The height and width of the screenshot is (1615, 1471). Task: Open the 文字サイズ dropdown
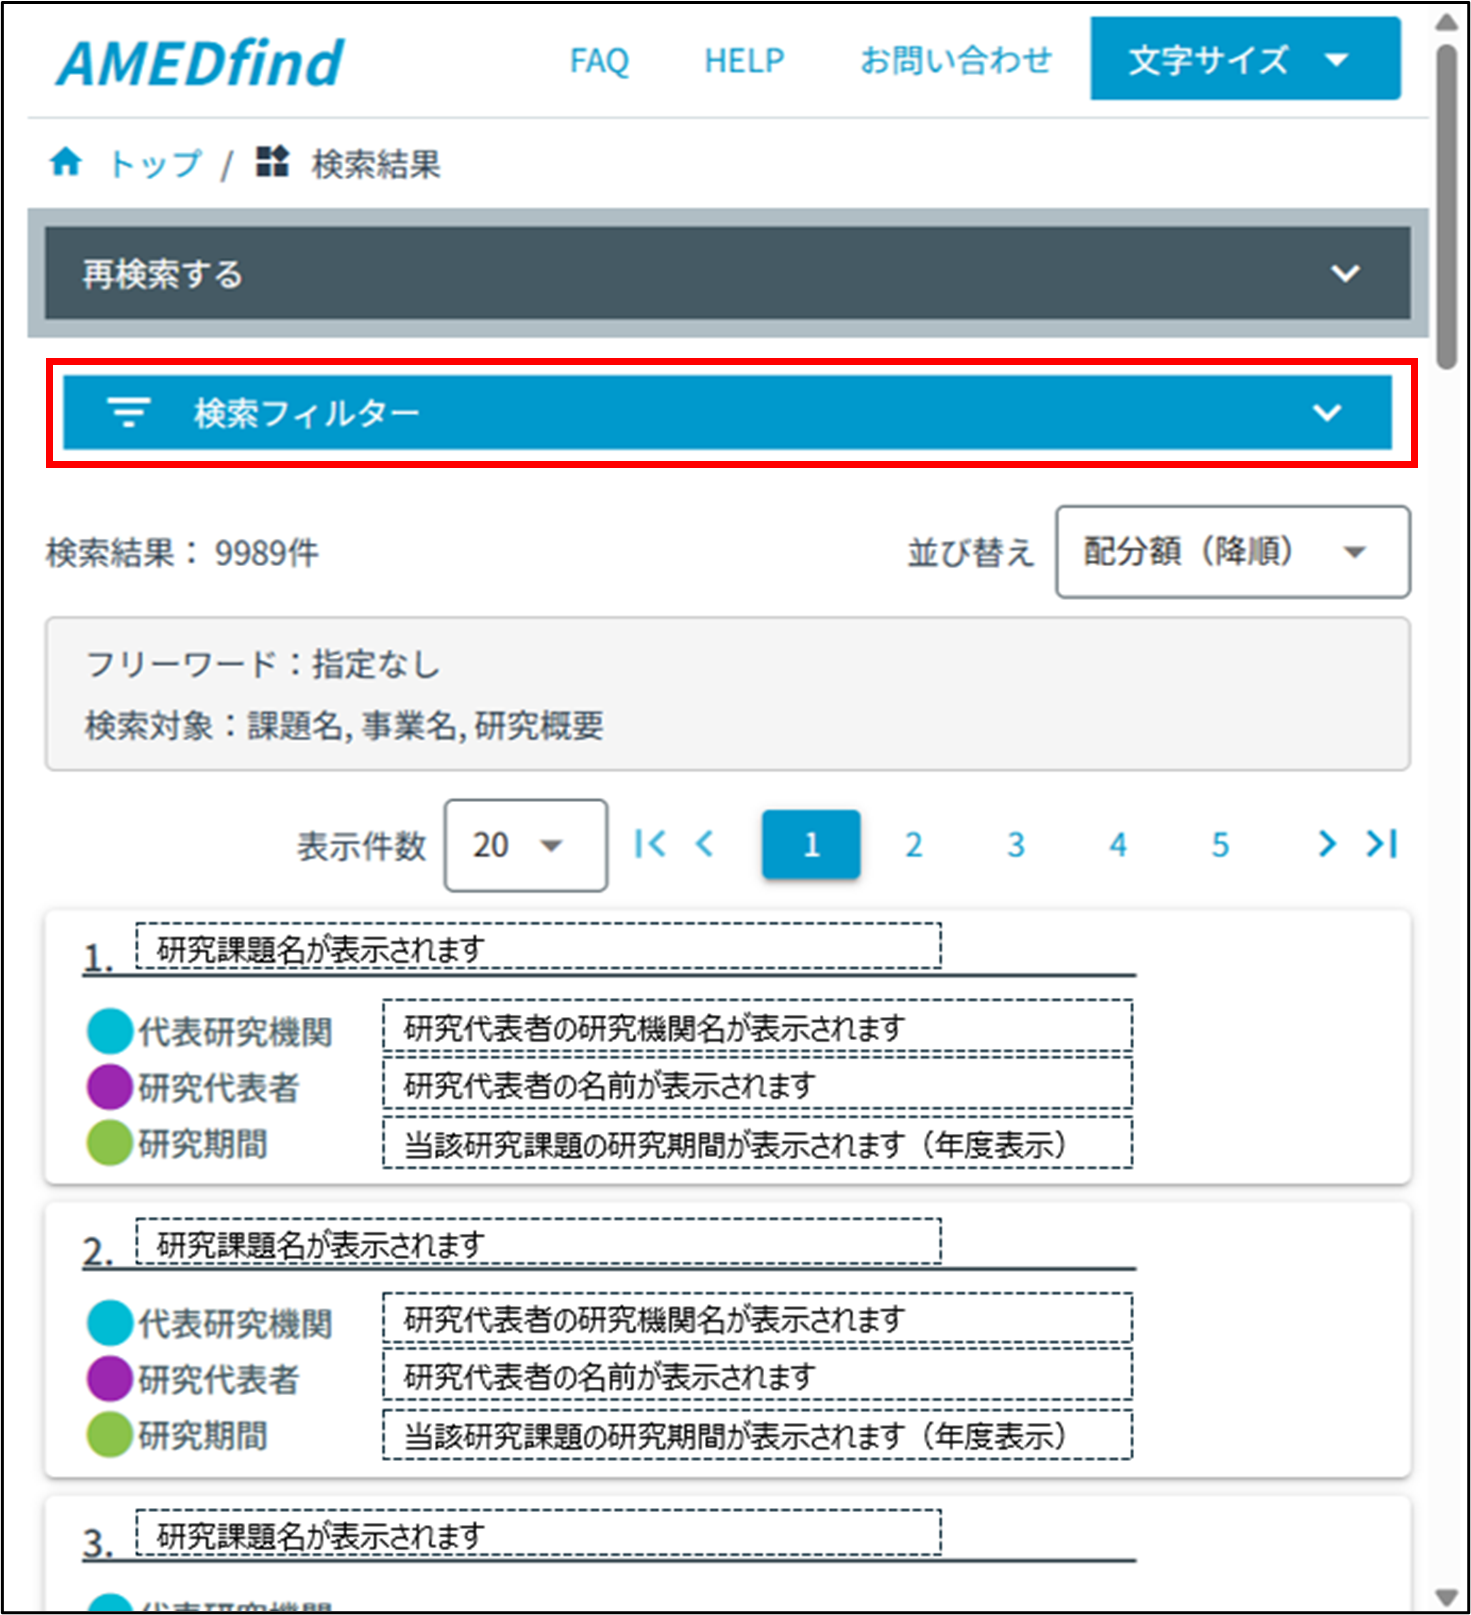(1244, 60)
